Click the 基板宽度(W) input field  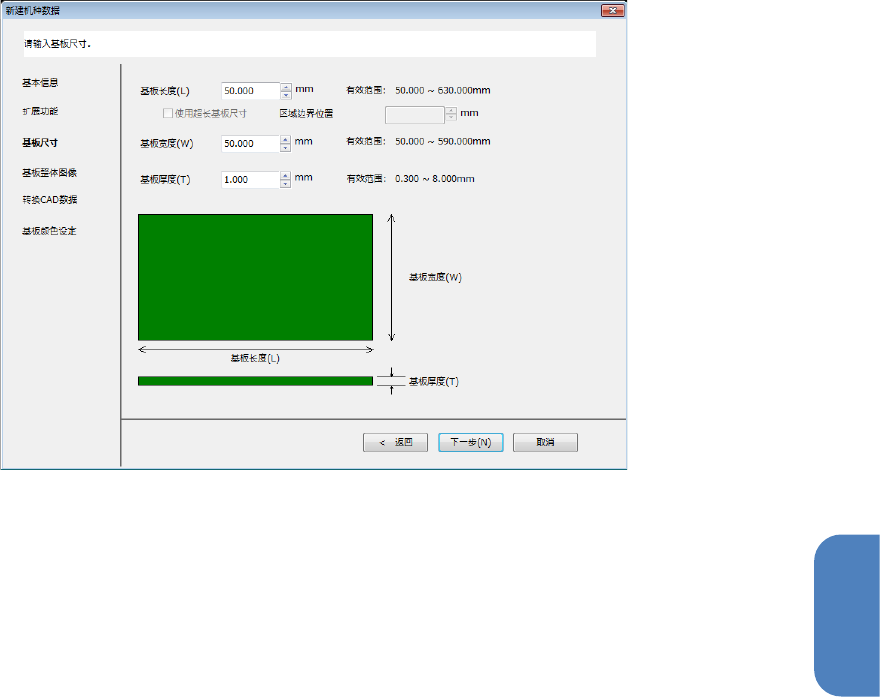tap(250, 144)
